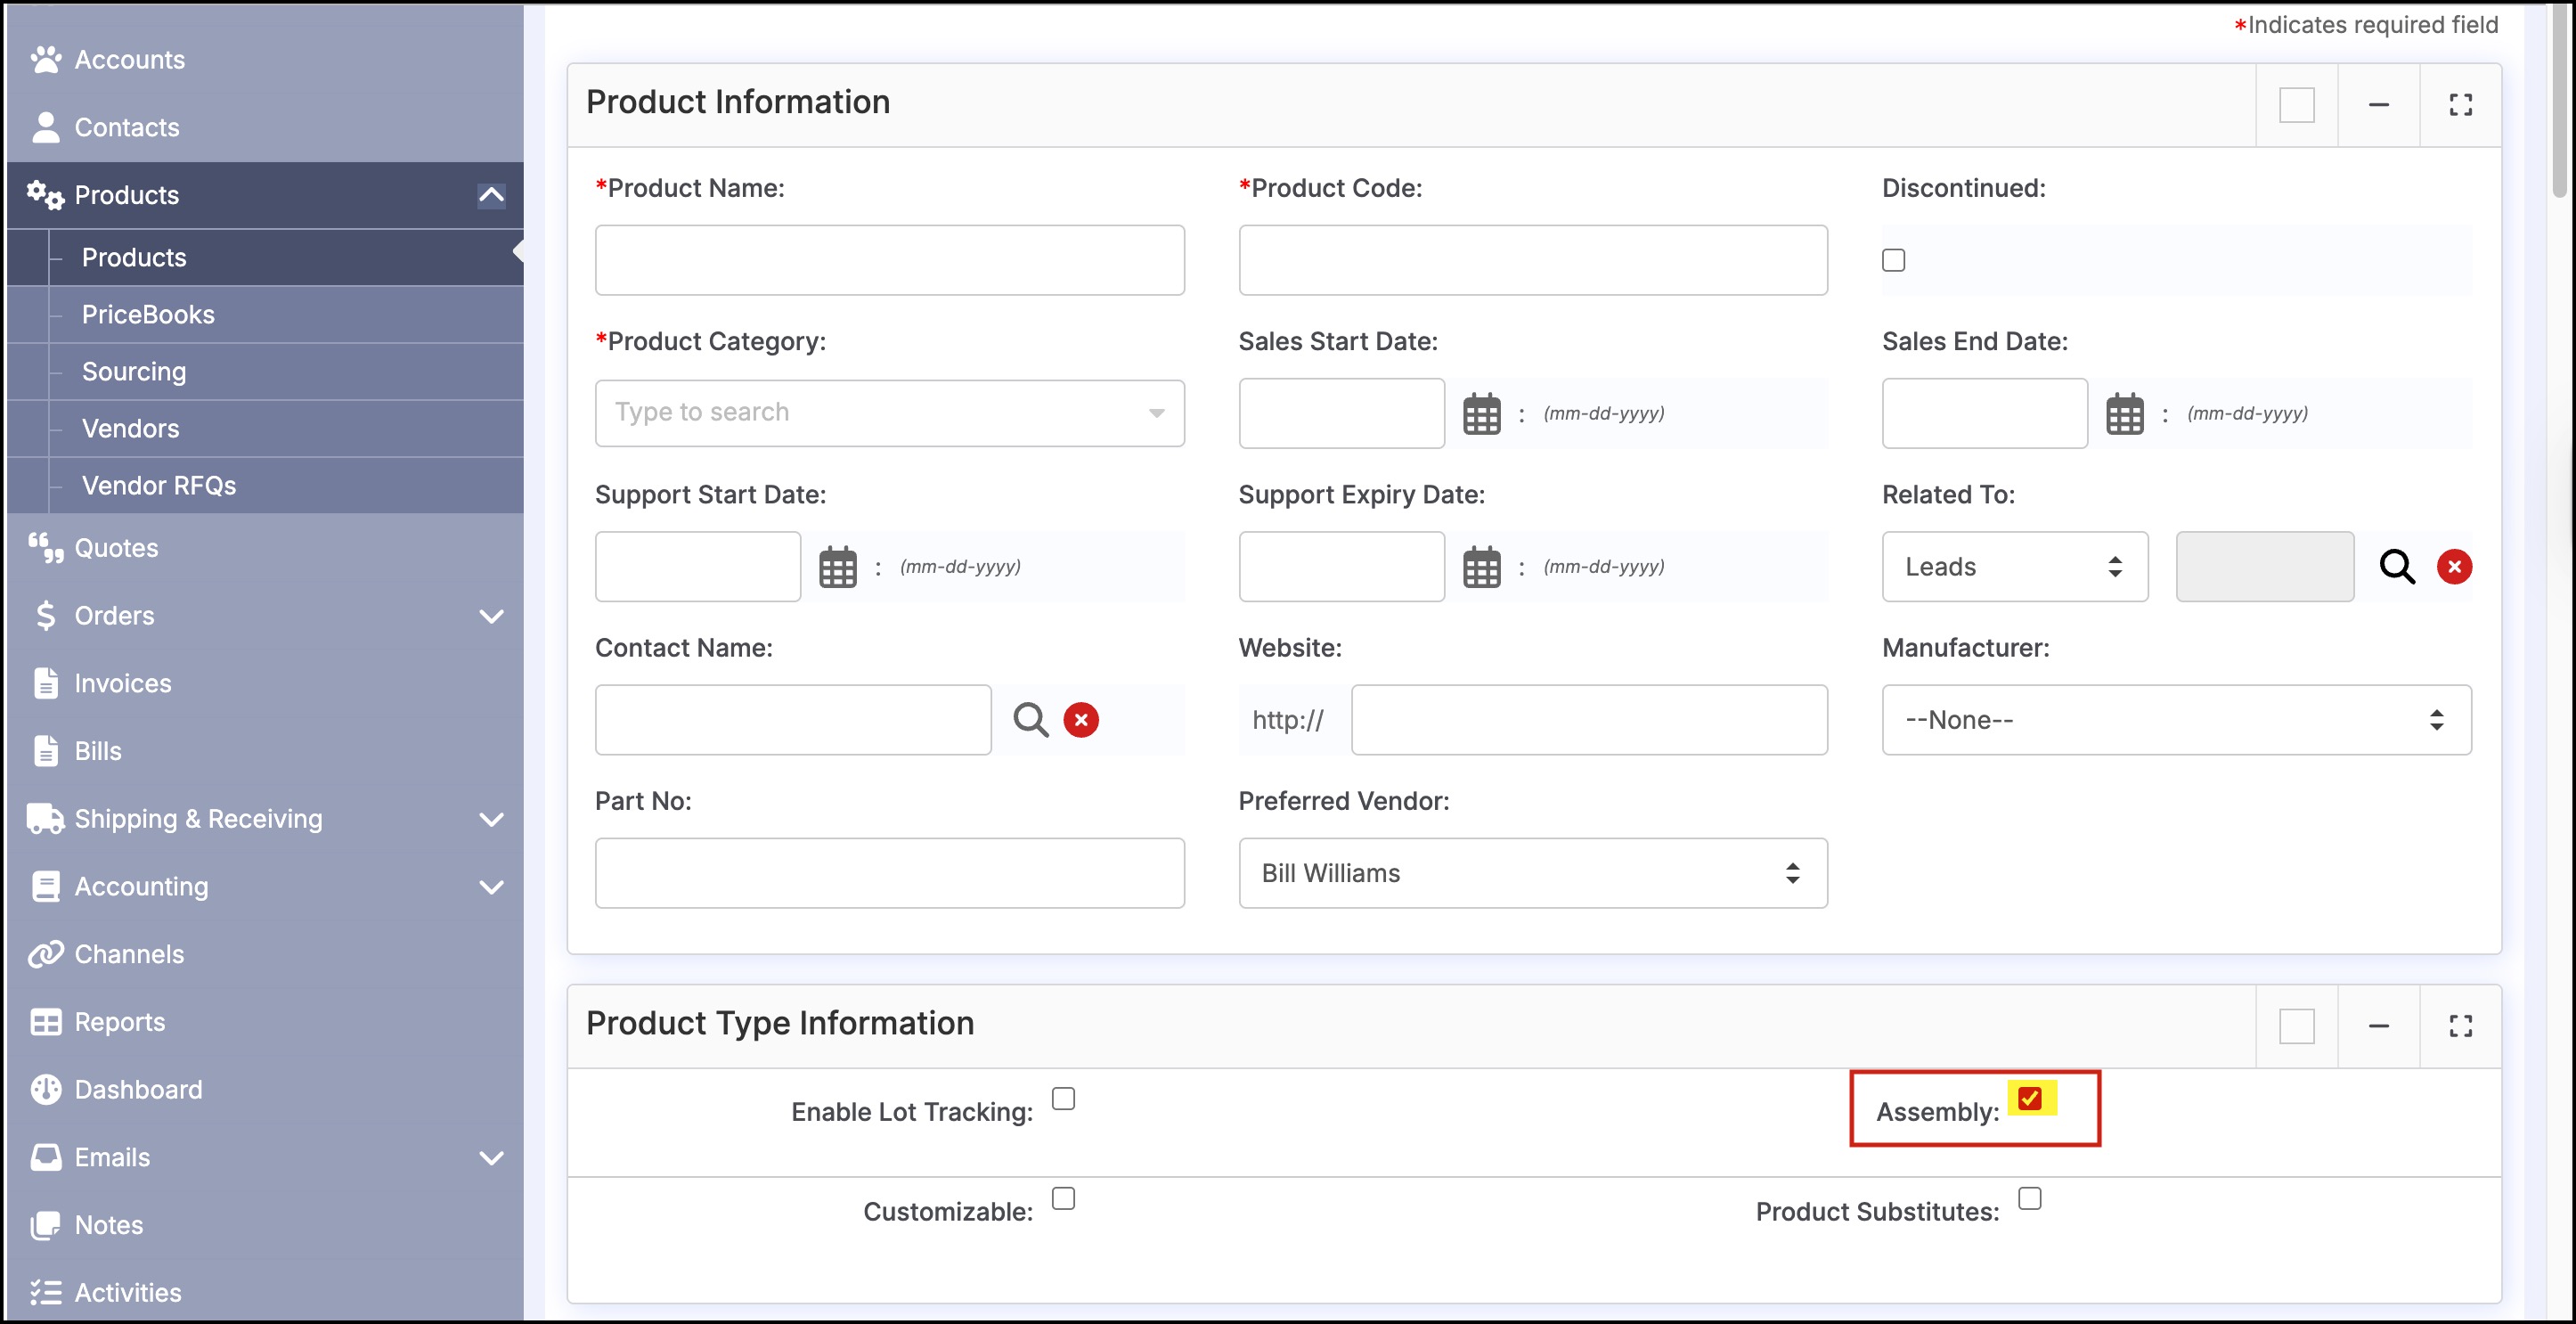Uncheck the Assembly checkbox

pyautogui.click(x=2029, y=1099)
